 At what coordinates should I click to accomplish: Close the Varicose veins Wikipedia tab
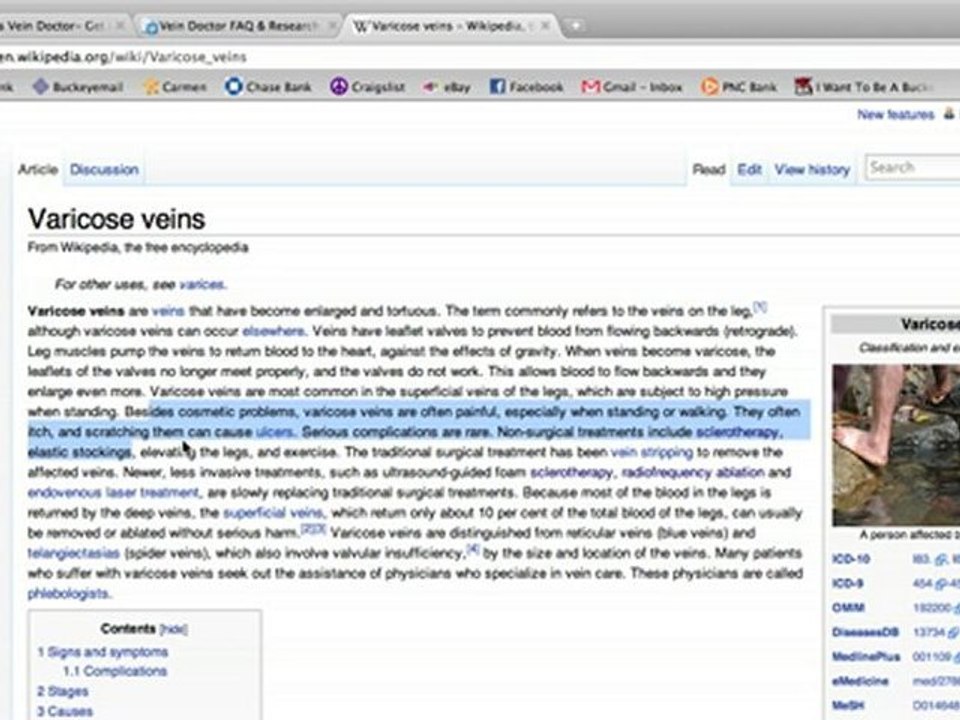point(544,26)
